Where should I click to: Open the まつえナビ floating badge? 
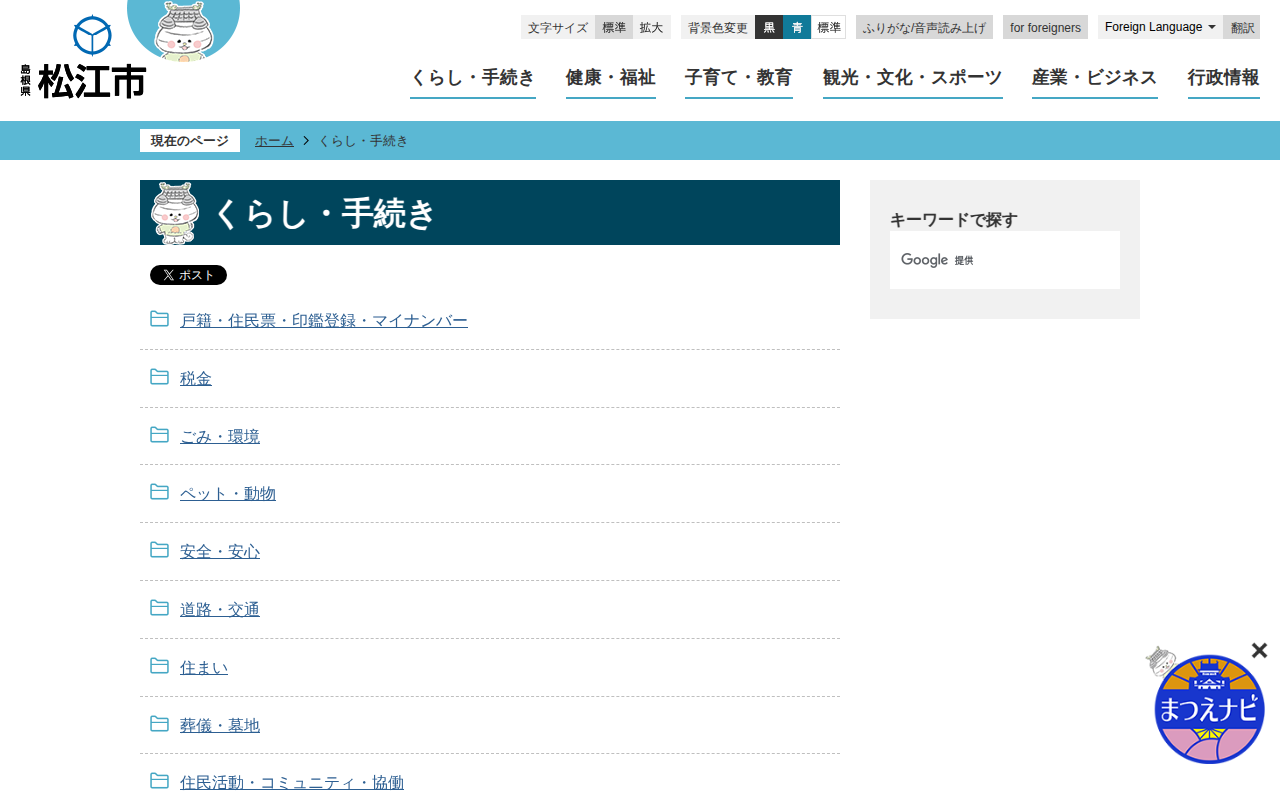1208,708
